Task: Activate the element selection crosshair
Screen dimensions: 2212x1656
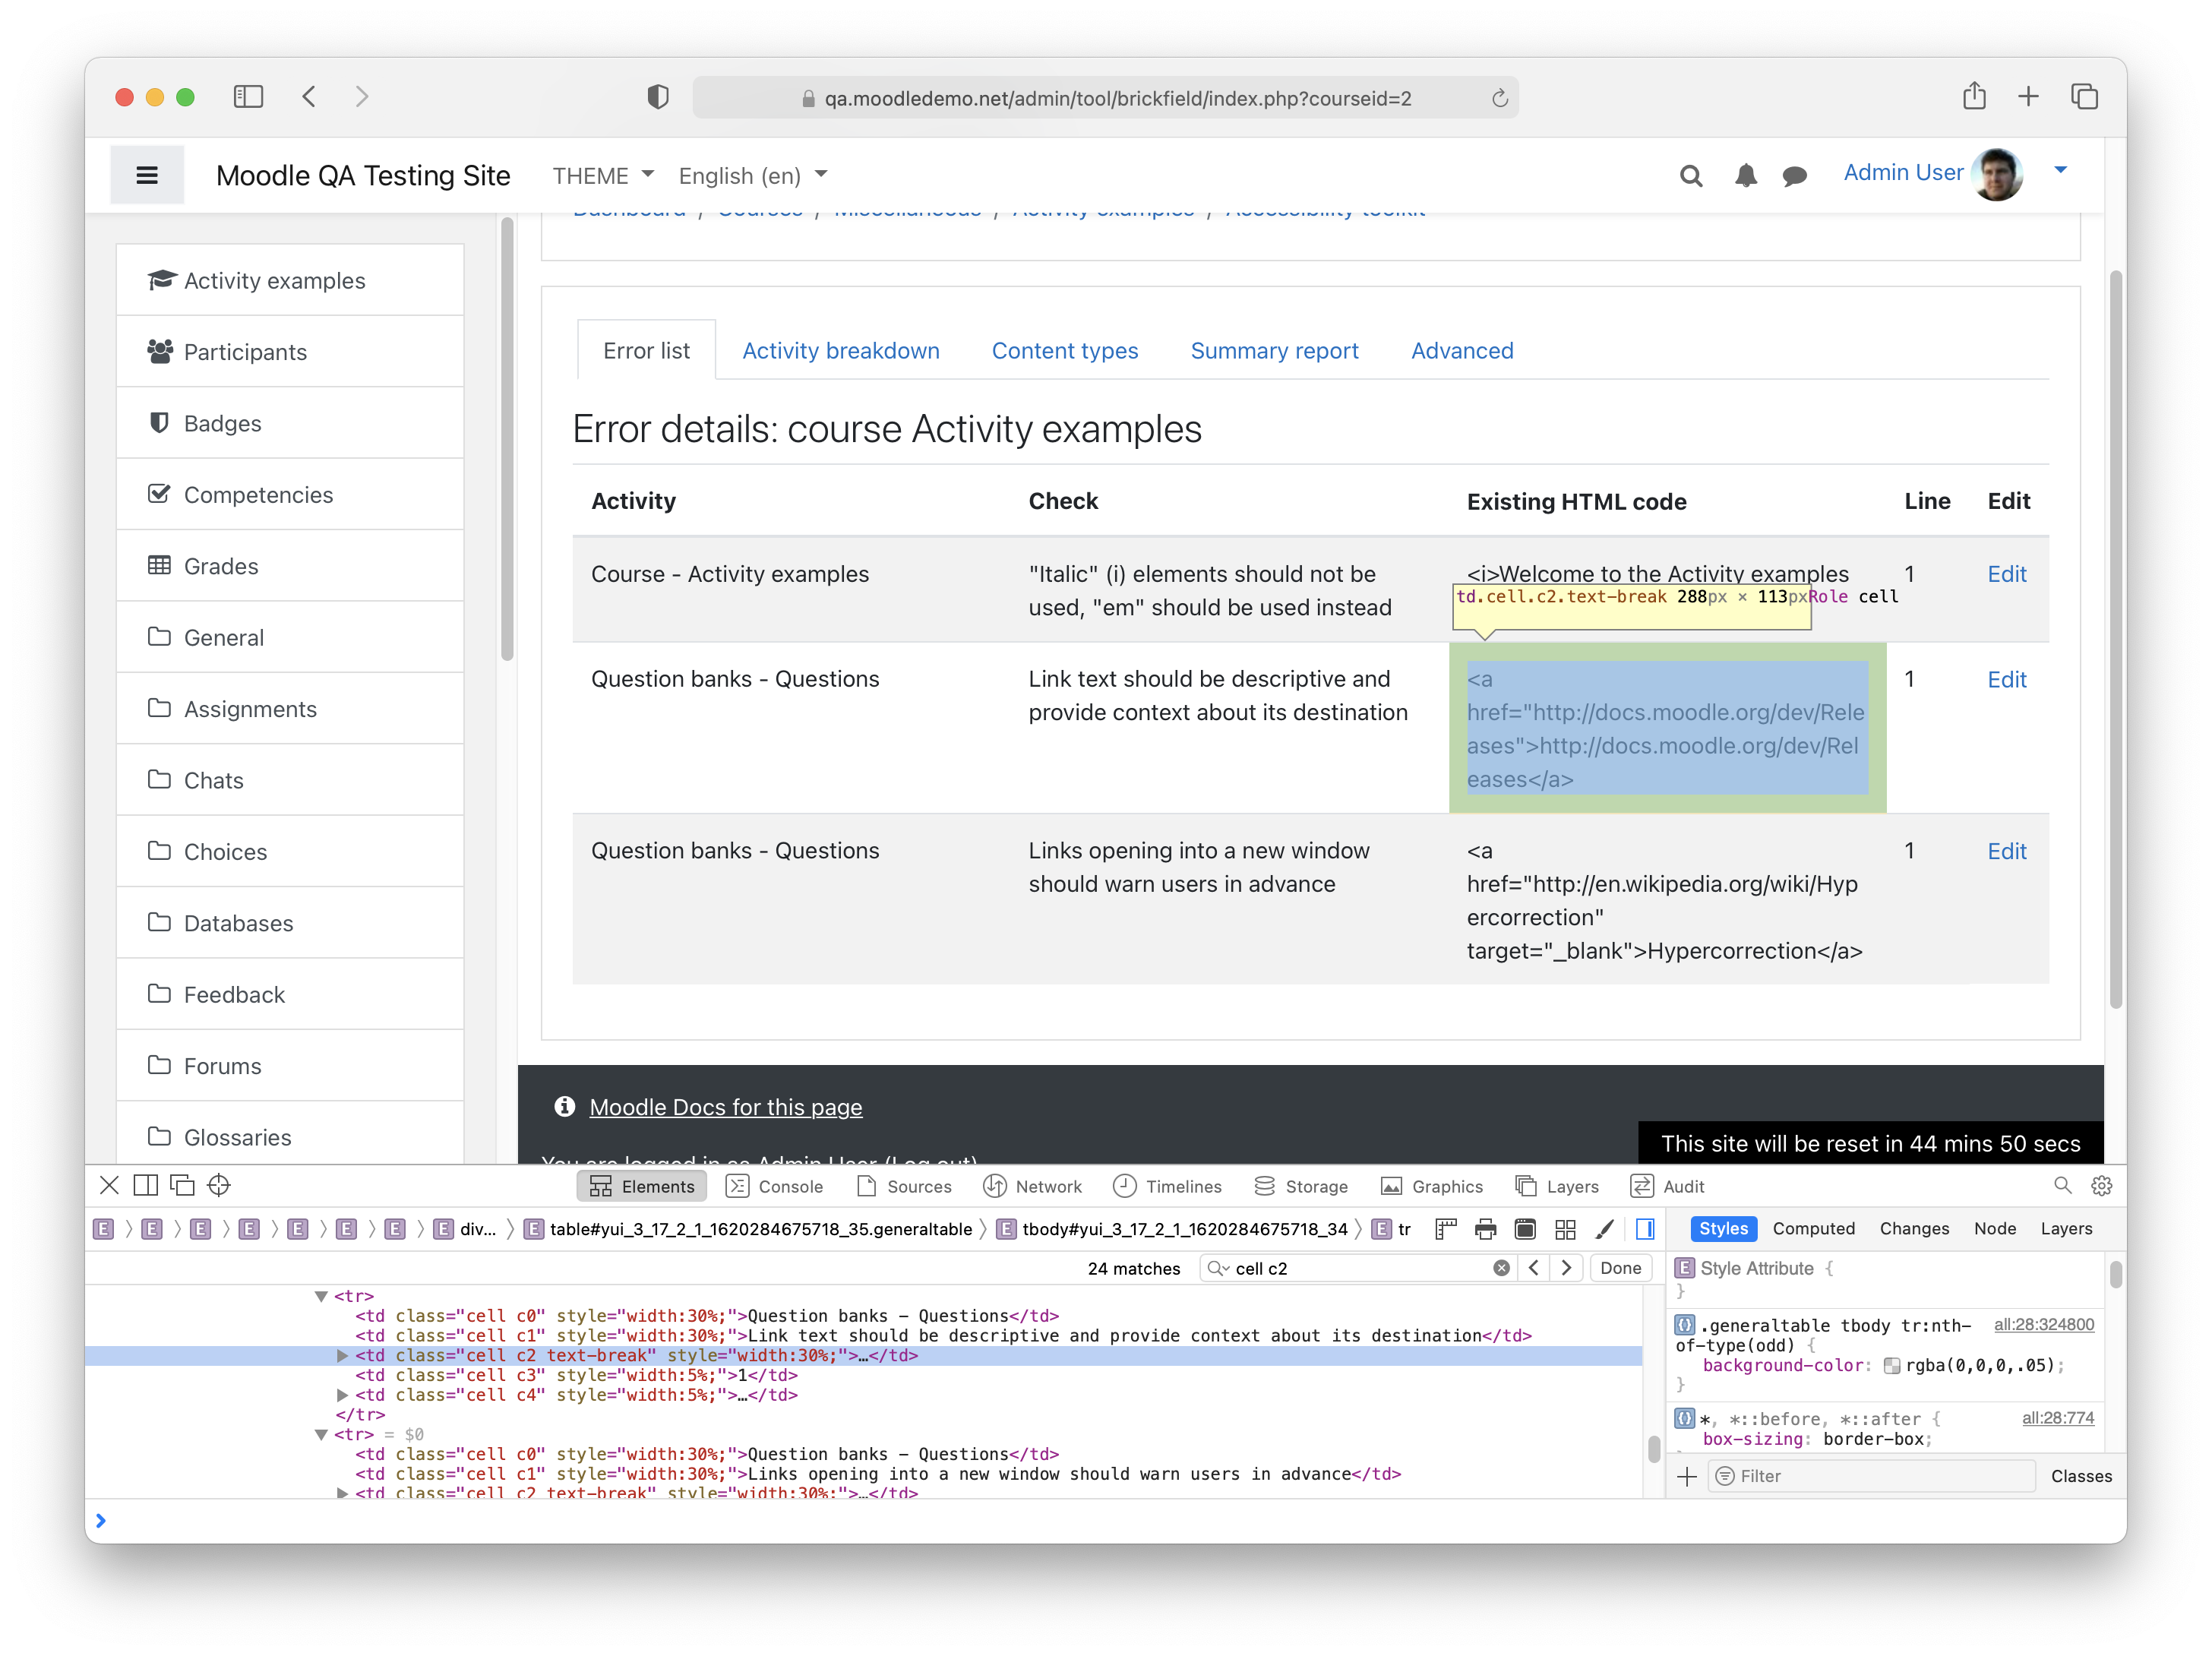Action: (x=219, y=1186)
